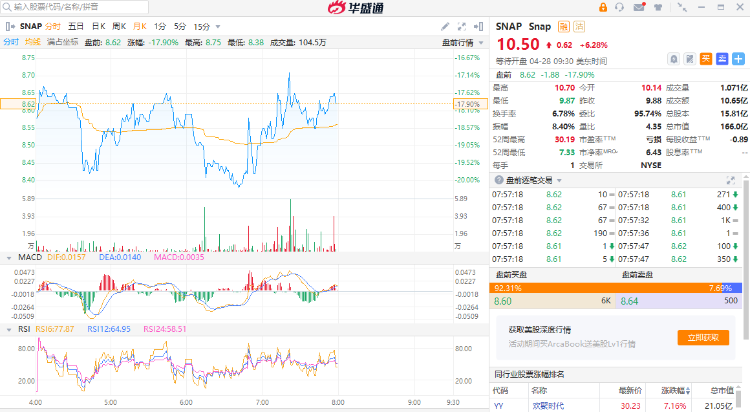Switch to the 月K chart tab

coord(140,26)
